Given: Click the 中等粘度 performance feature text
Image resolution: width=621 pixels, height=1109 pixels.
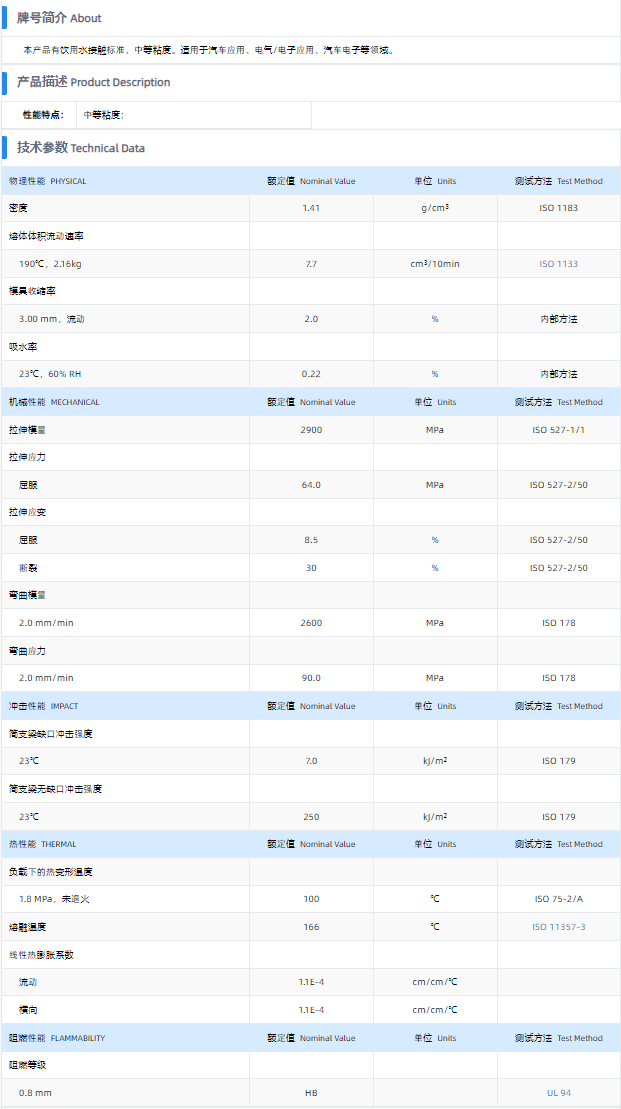Looking at the screenshot, I should coord(103,115).
